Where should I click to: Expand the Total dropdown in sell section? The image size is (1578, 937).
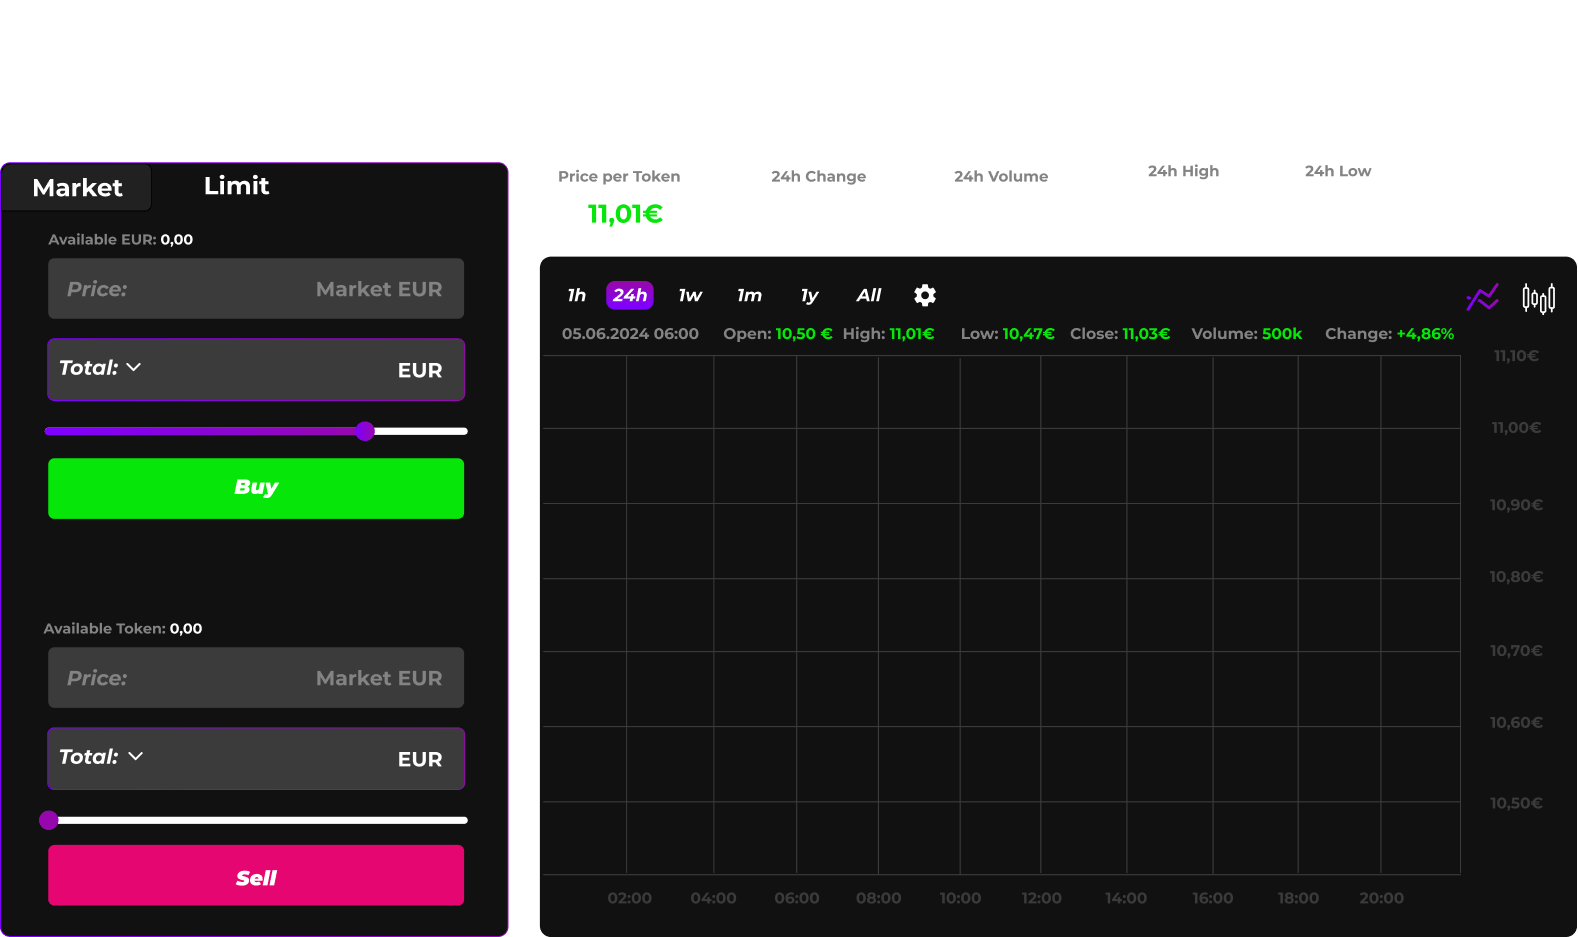click(x=101, y=757)
